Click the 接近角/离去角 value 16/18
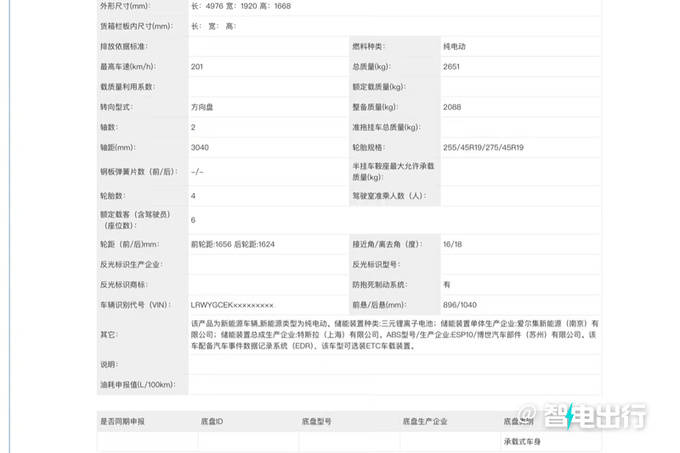The height and width of the screenshot is (453, 680). (x=453, y=244)
